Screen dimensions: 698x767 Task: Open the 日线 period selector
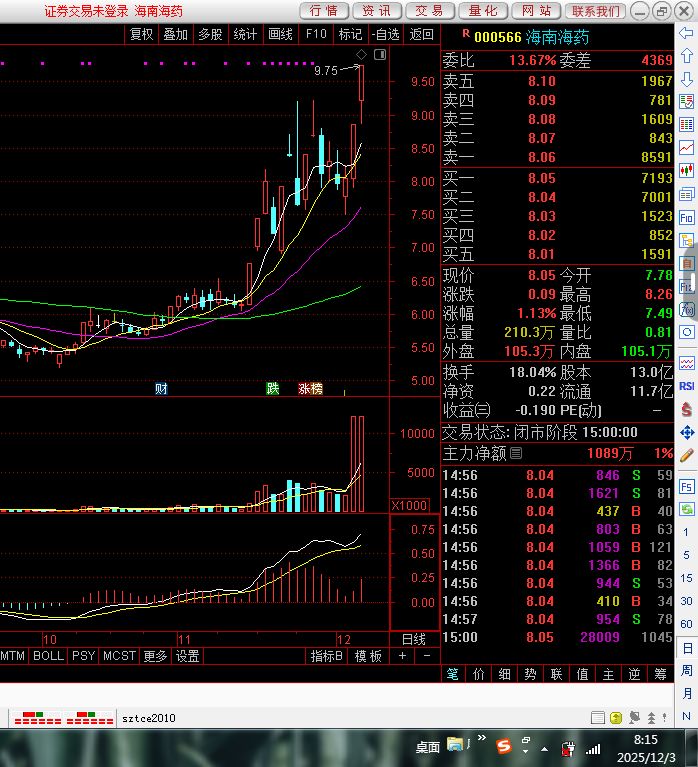[x=414, y=639]
